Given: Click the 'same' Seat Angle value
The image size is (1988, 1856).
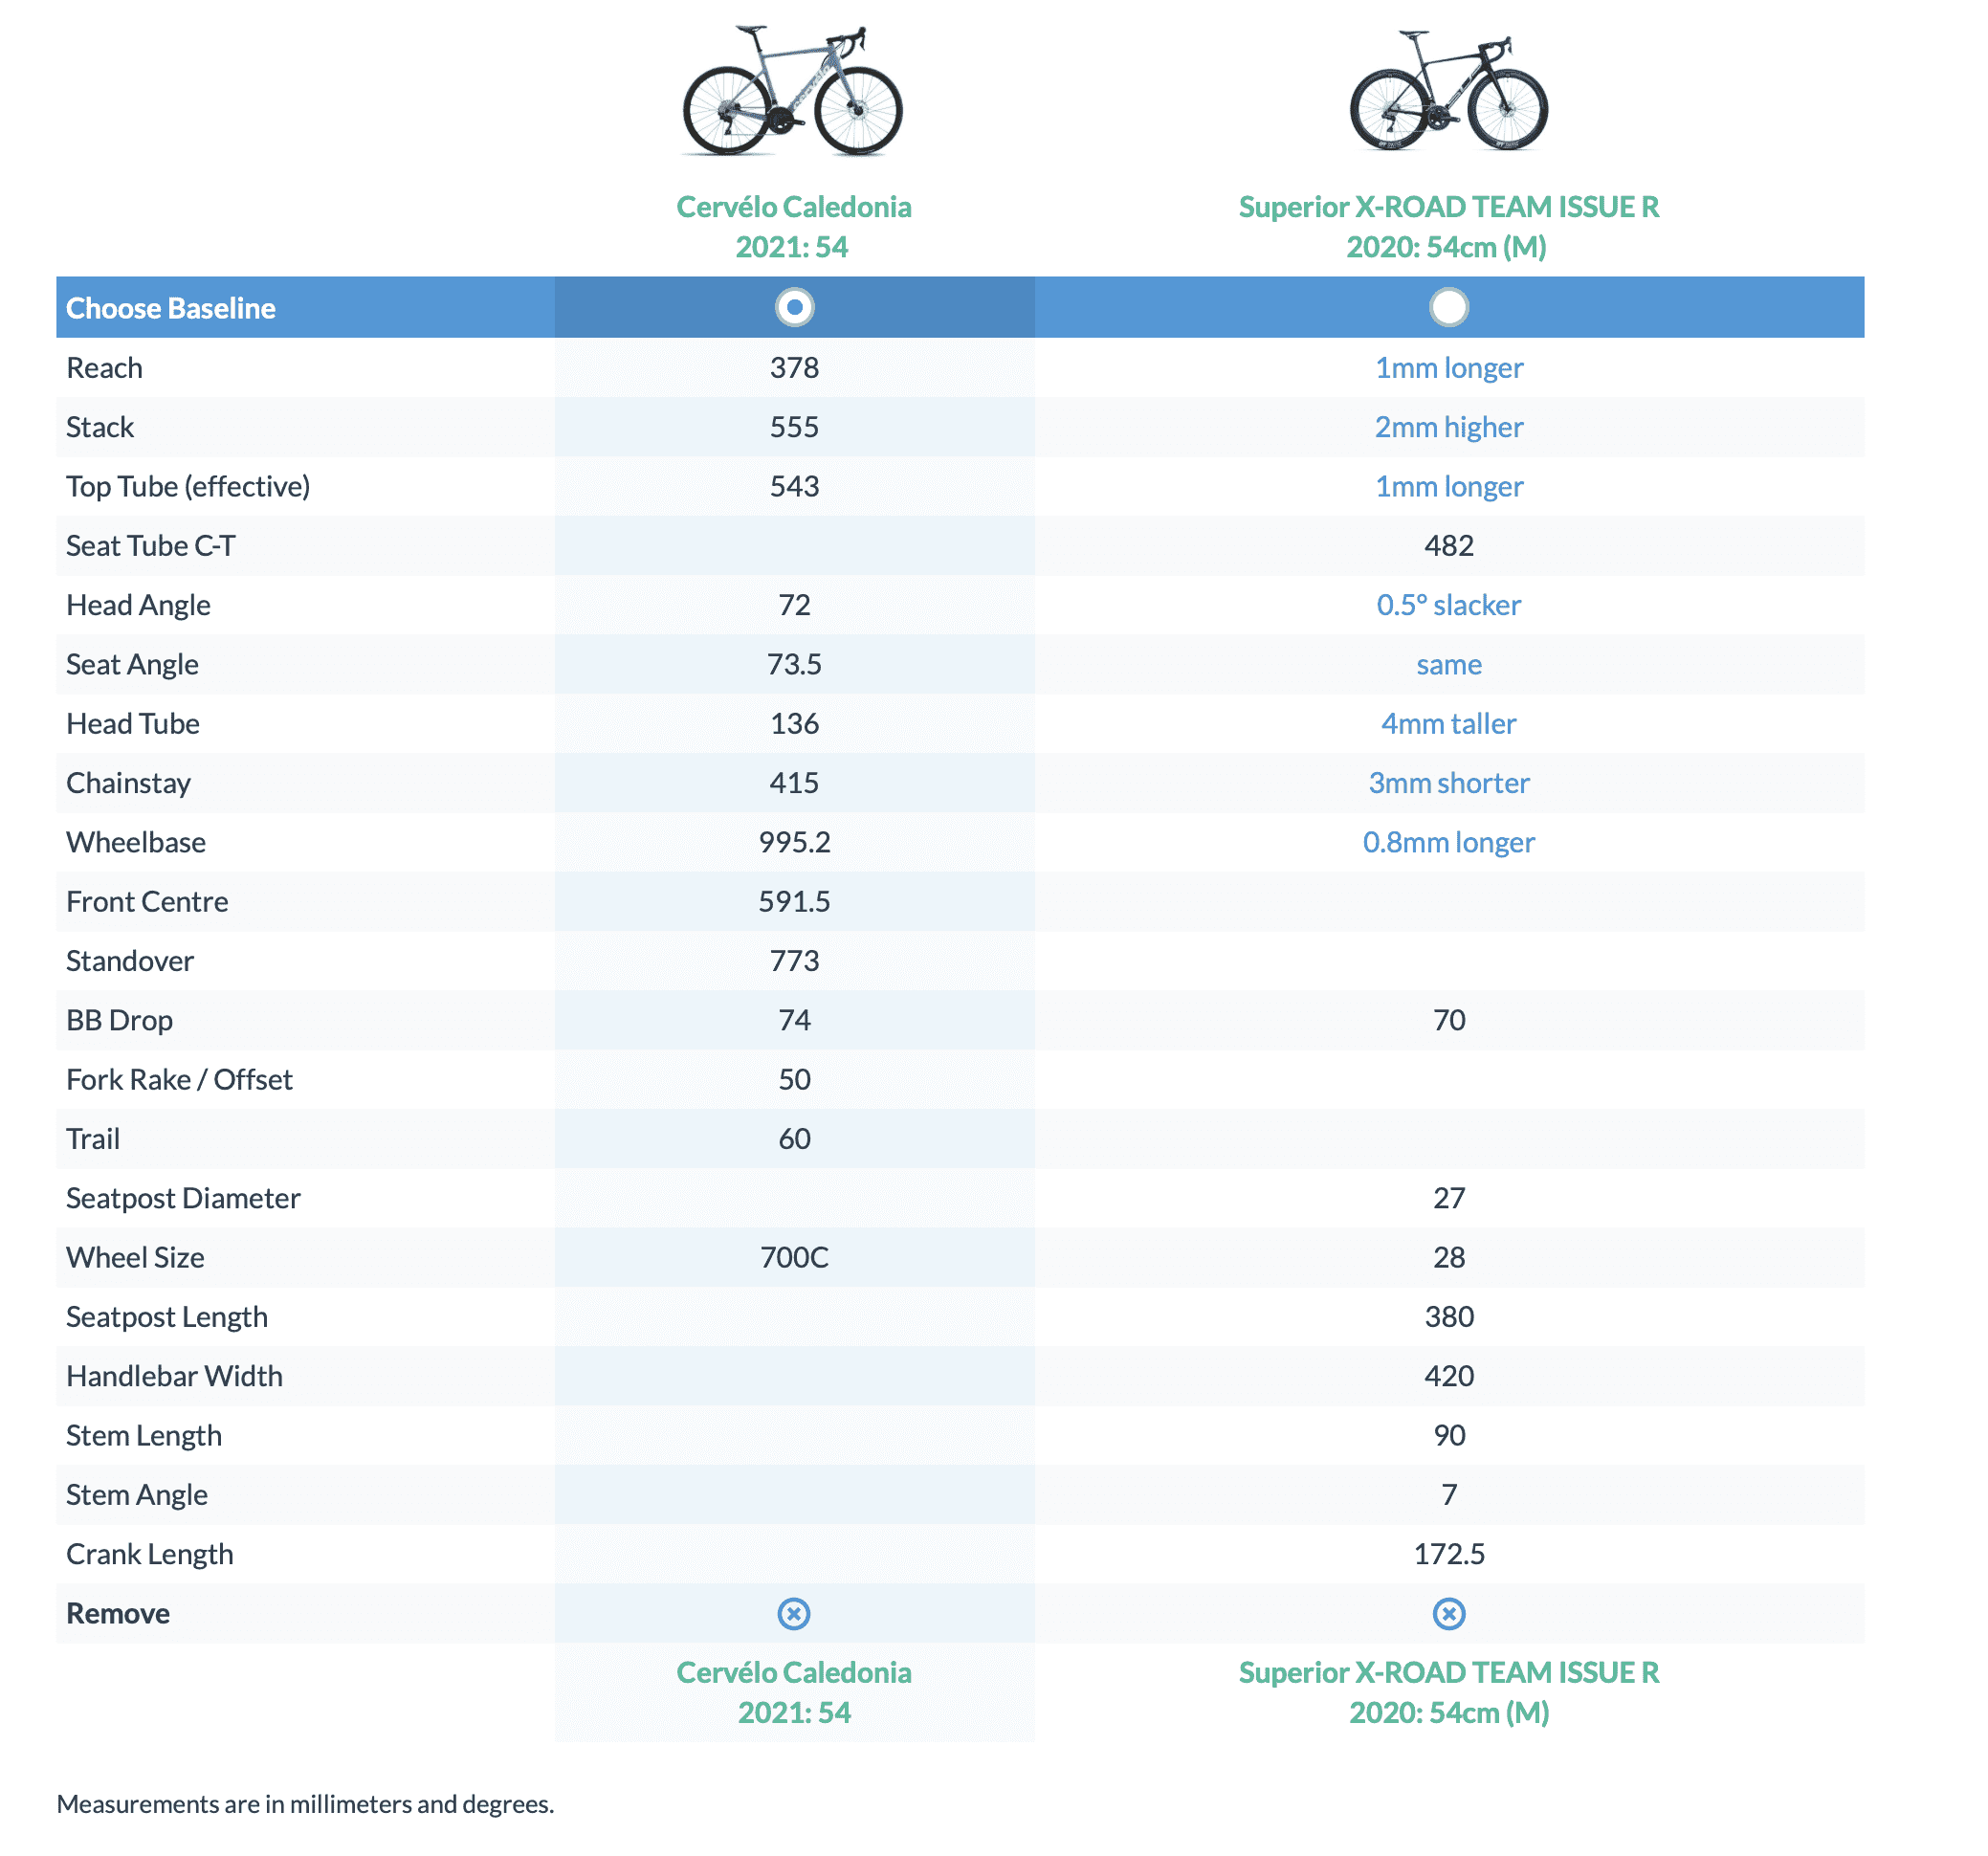Looking at the screenshot, I should 1448,664.
